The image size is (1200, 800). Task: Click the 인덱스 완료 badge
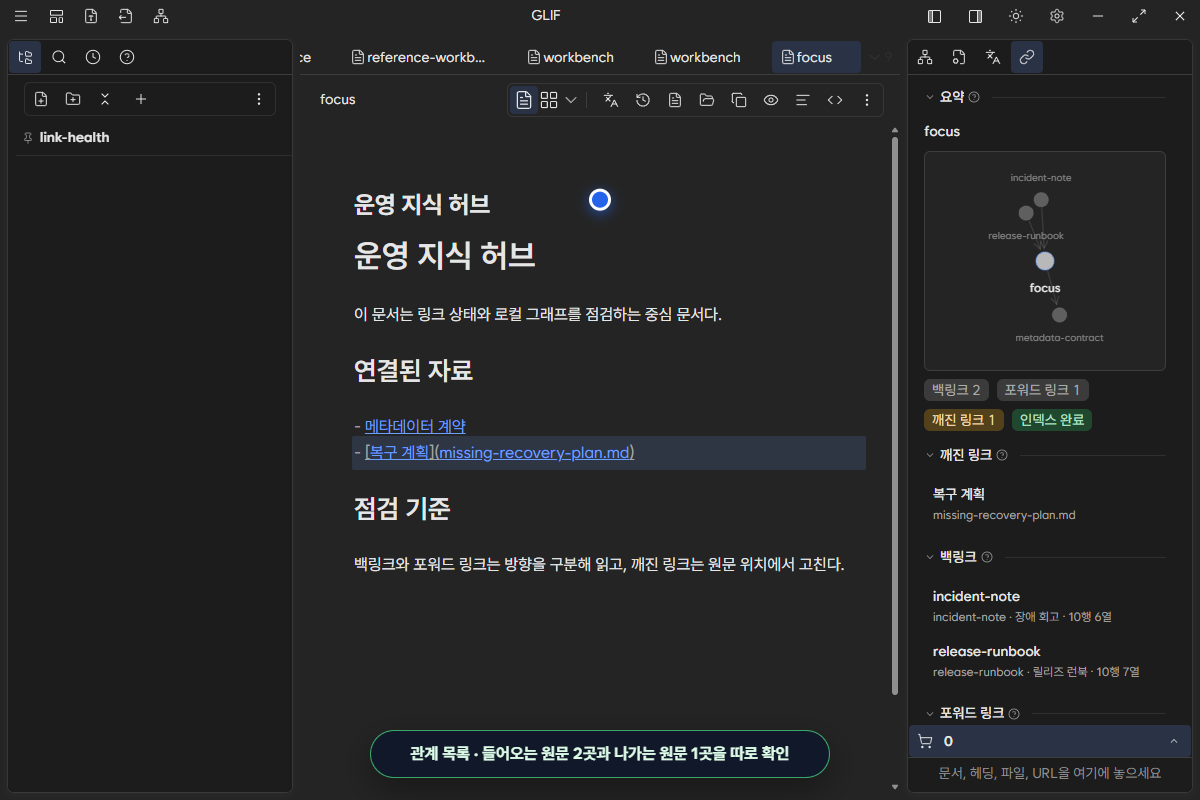click(x=1052, y=420)
